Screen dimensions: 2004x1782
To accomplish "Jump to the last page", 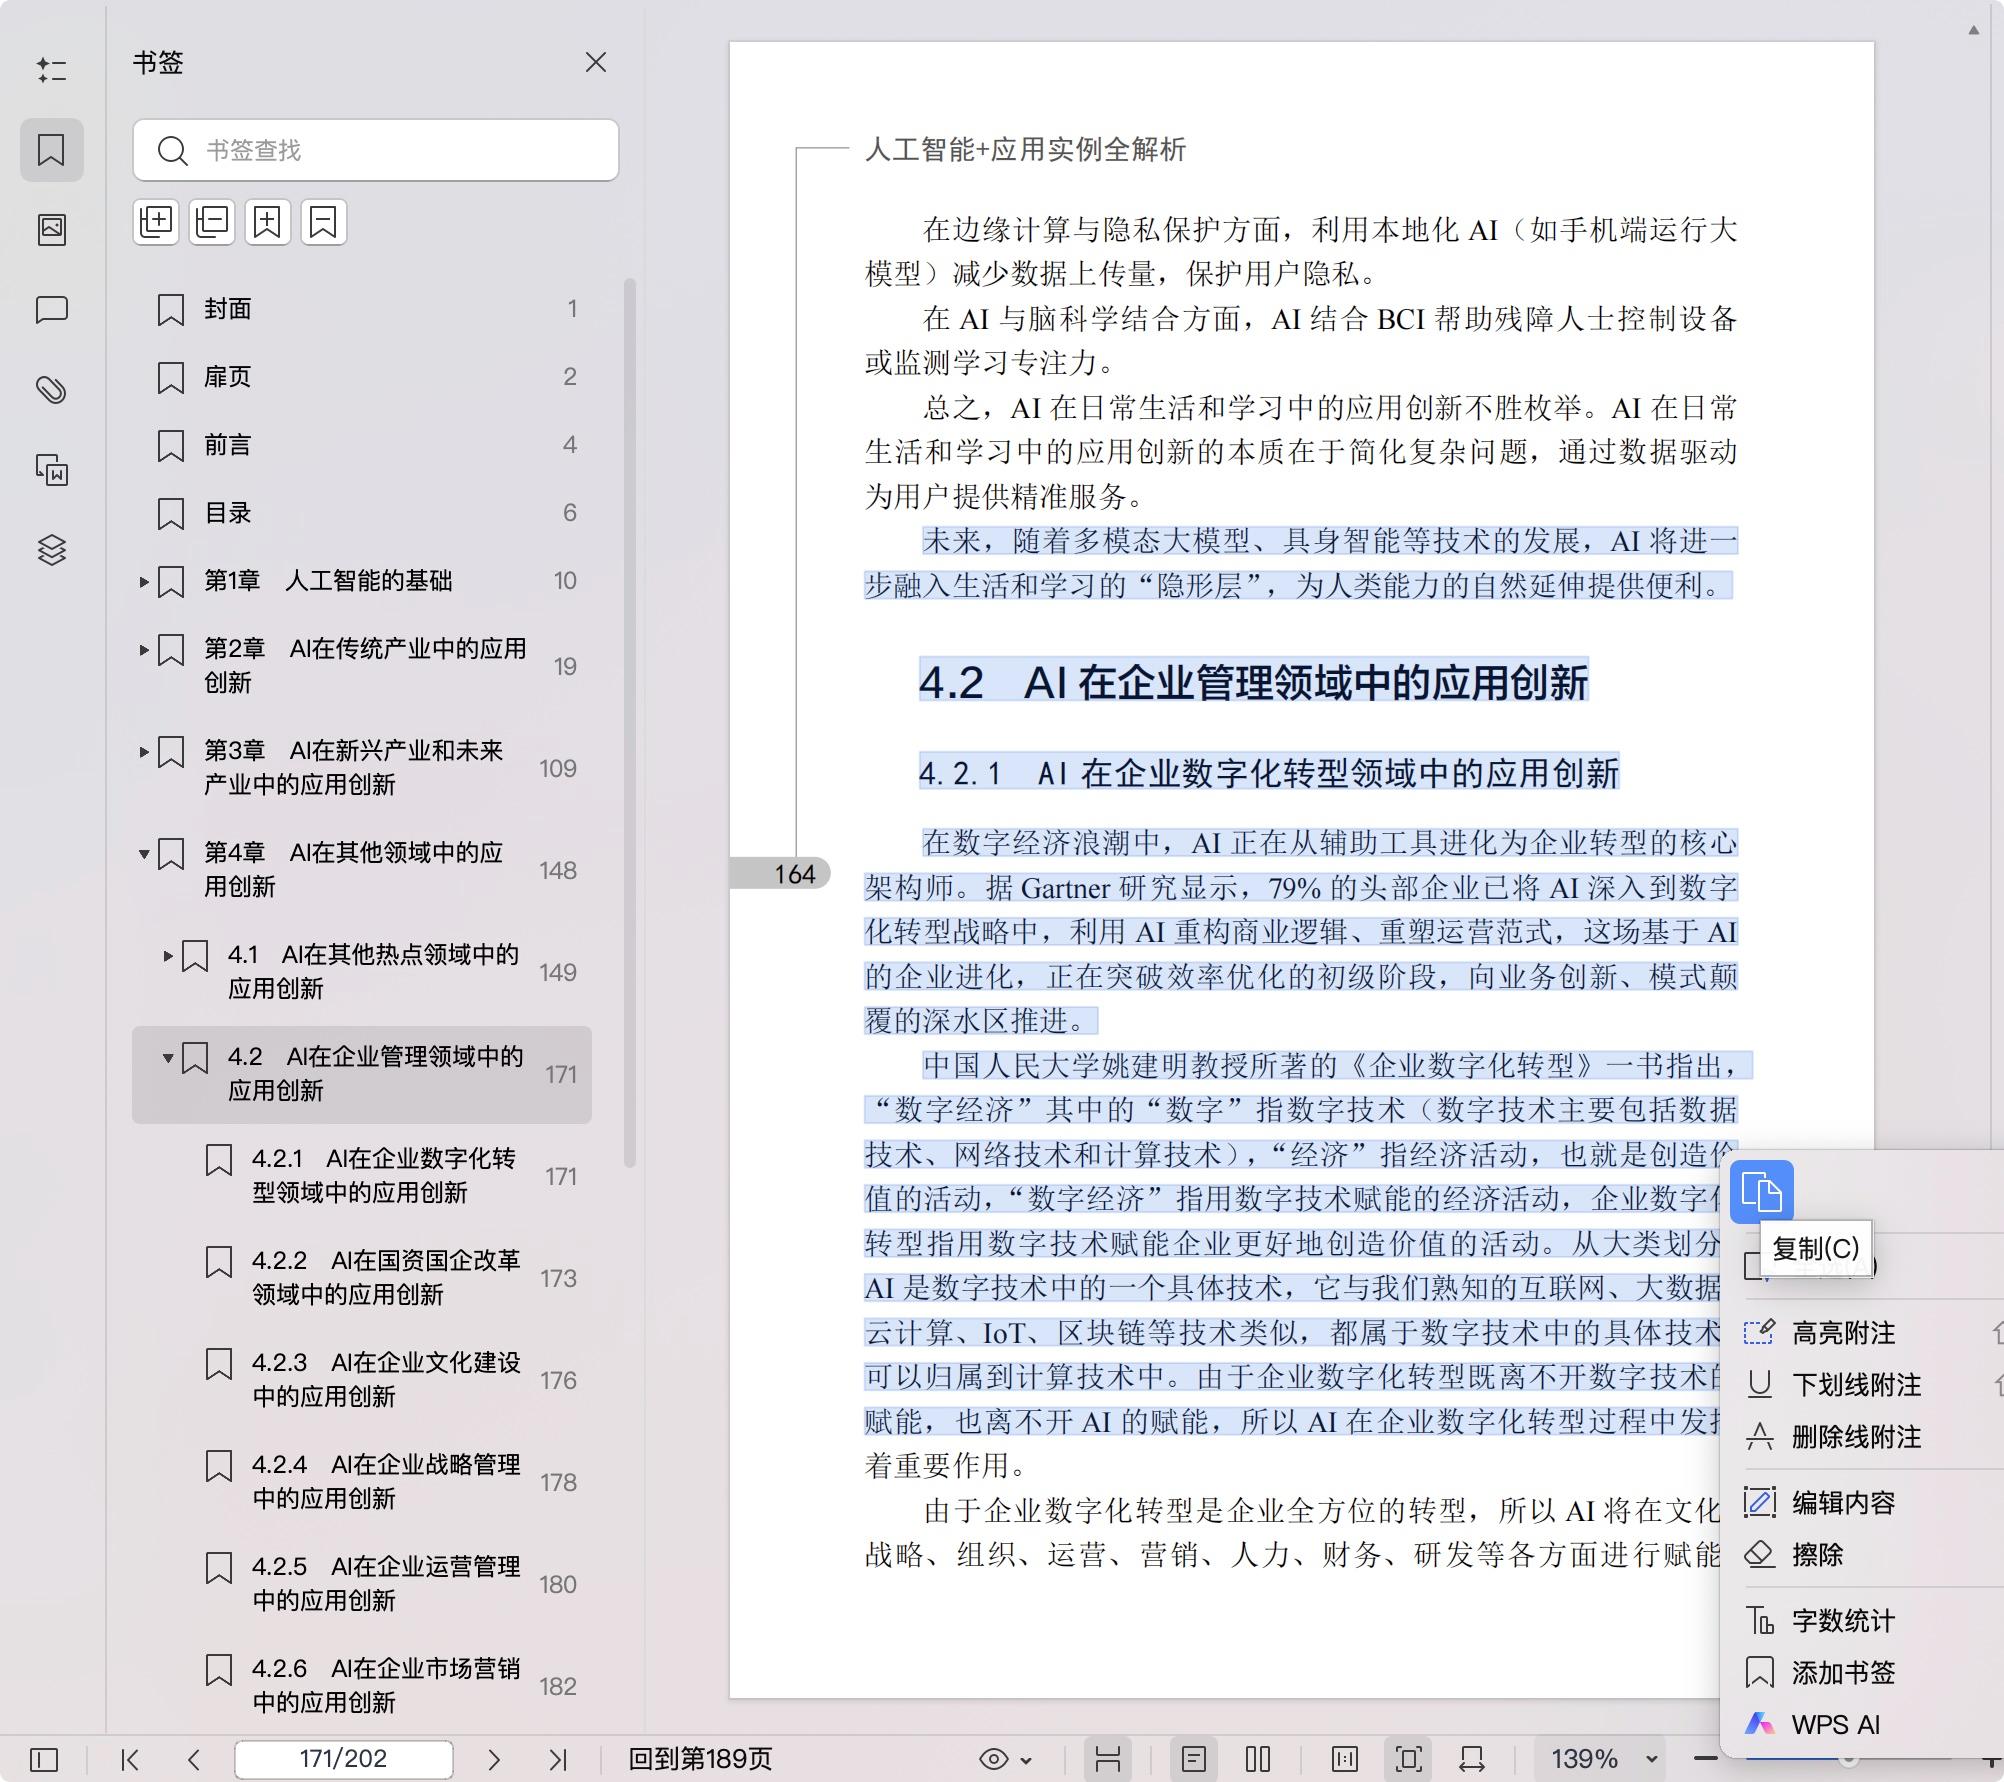I will pyautogui.click(x=558, y=1759).
